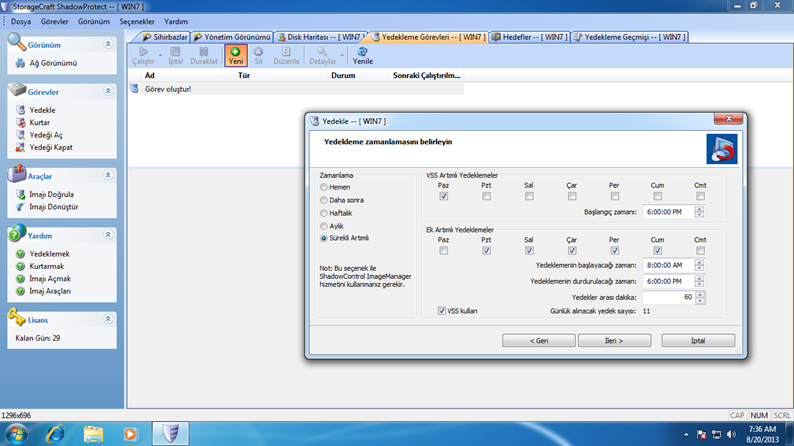Screen dimensions: 794x446
Task: Switch to the Sihirbazlar tab
Action: (165, 37)
